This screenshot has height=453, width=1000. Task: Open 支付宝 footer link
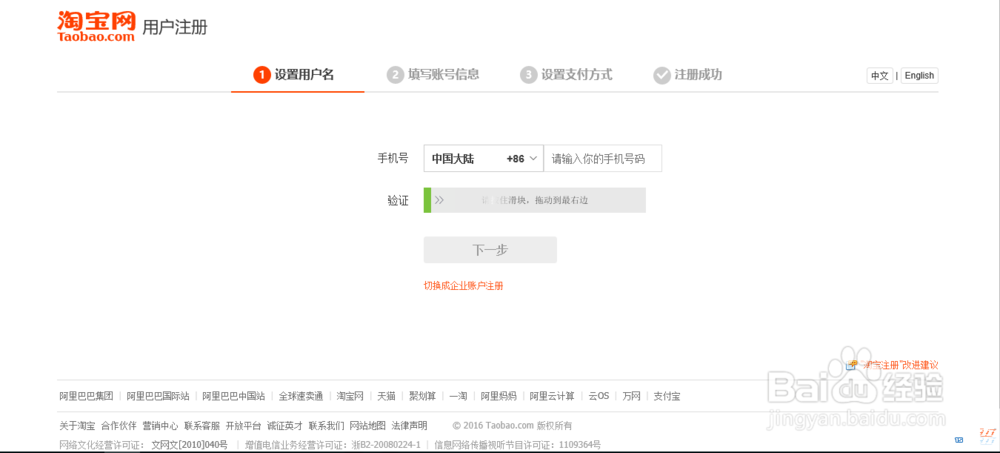tap(667, 396)
